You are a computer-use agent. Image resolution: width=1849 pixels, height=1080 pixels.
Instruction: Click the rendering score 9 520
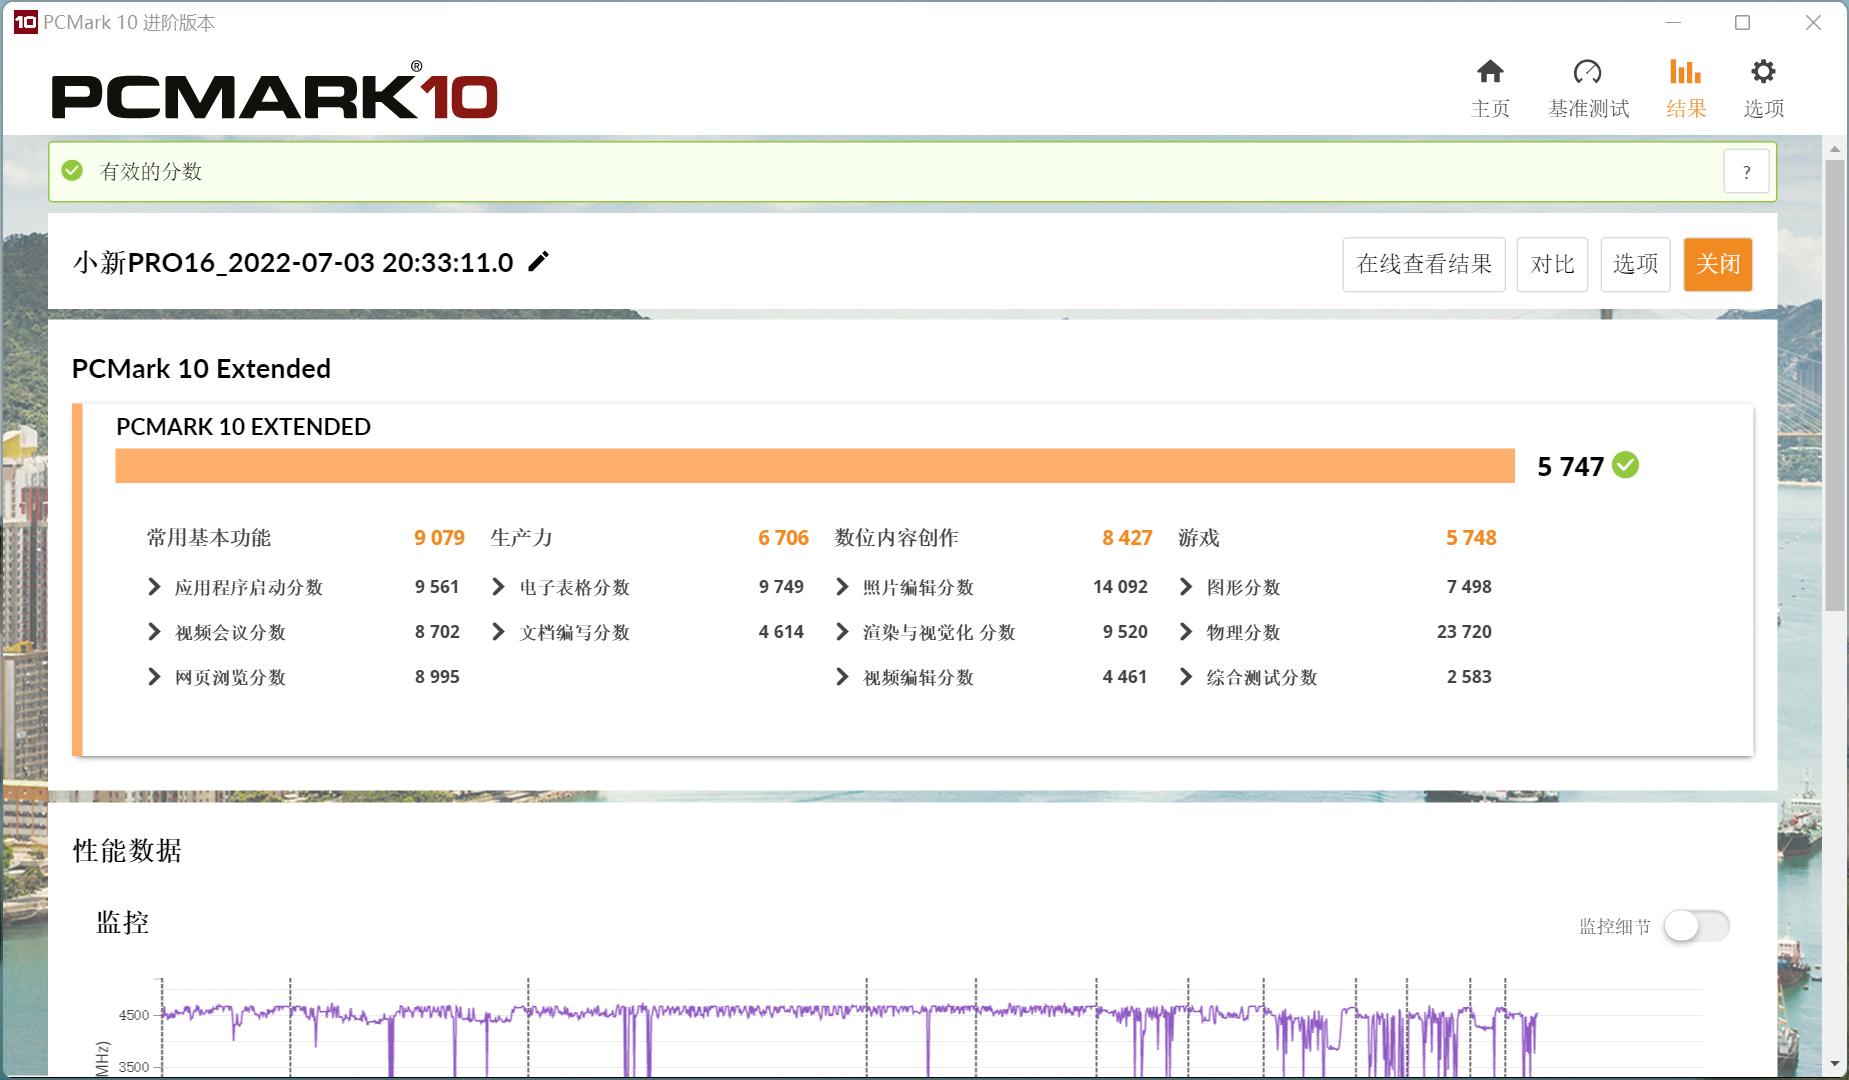coord(1125,632)
